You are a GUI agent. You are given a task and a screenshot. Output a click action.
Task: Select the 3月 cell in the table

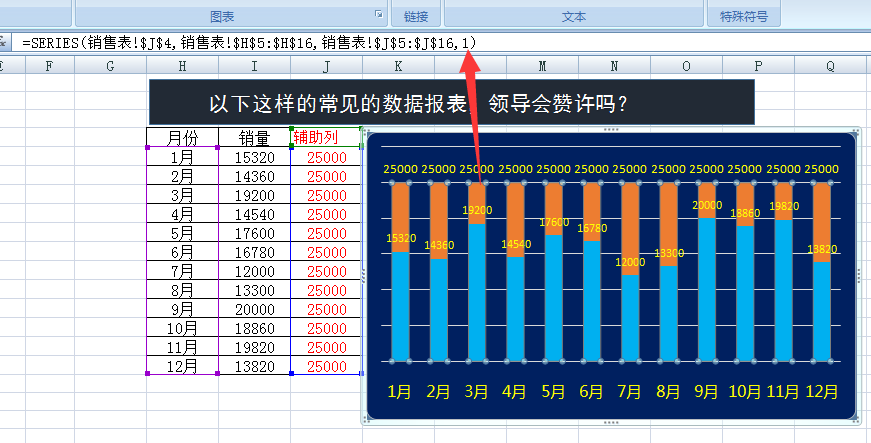click(x=182, y=195)
